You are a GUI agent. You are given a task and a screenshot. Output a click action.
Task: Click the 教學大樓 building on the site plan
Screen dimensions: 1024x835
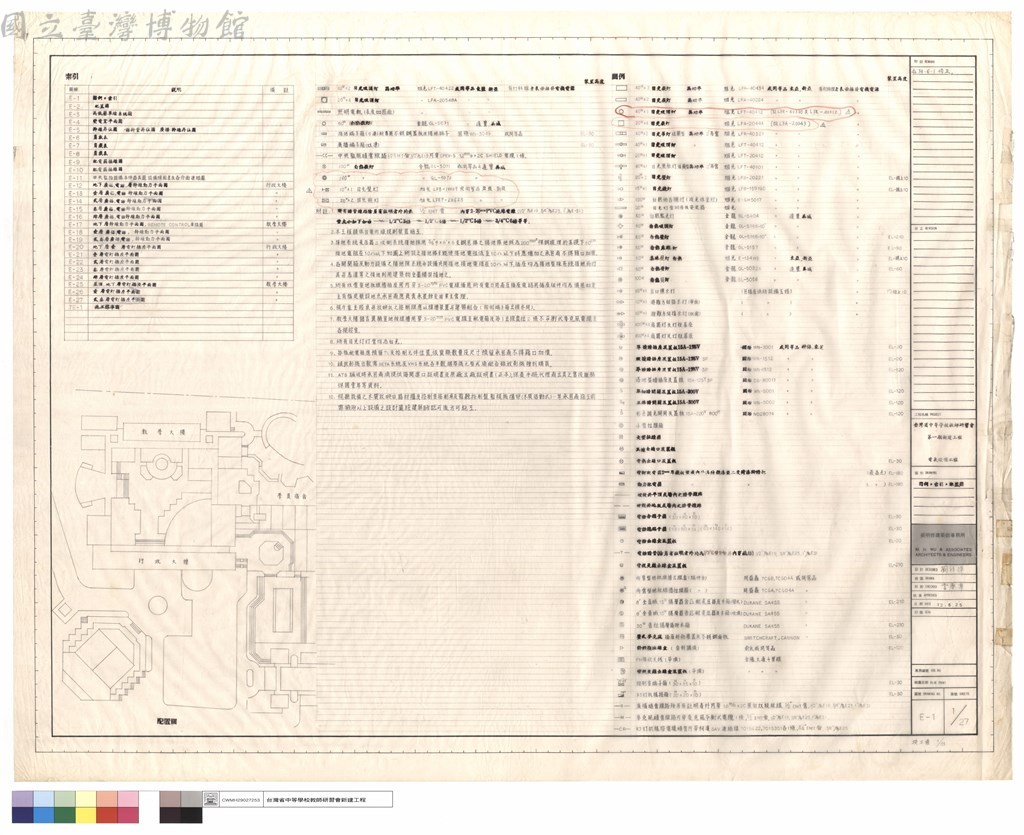[x=163, y=432]
